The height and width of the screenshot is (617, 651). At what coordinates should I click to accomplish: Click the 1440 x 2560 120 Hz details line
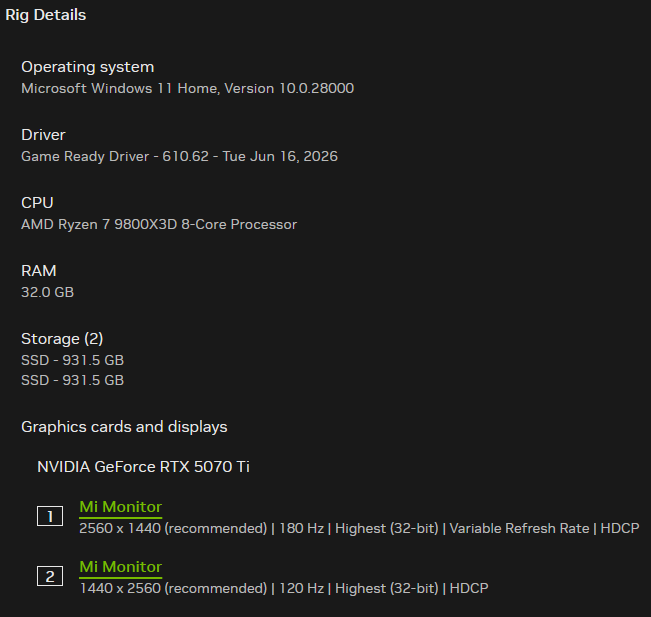coord(284,588)
